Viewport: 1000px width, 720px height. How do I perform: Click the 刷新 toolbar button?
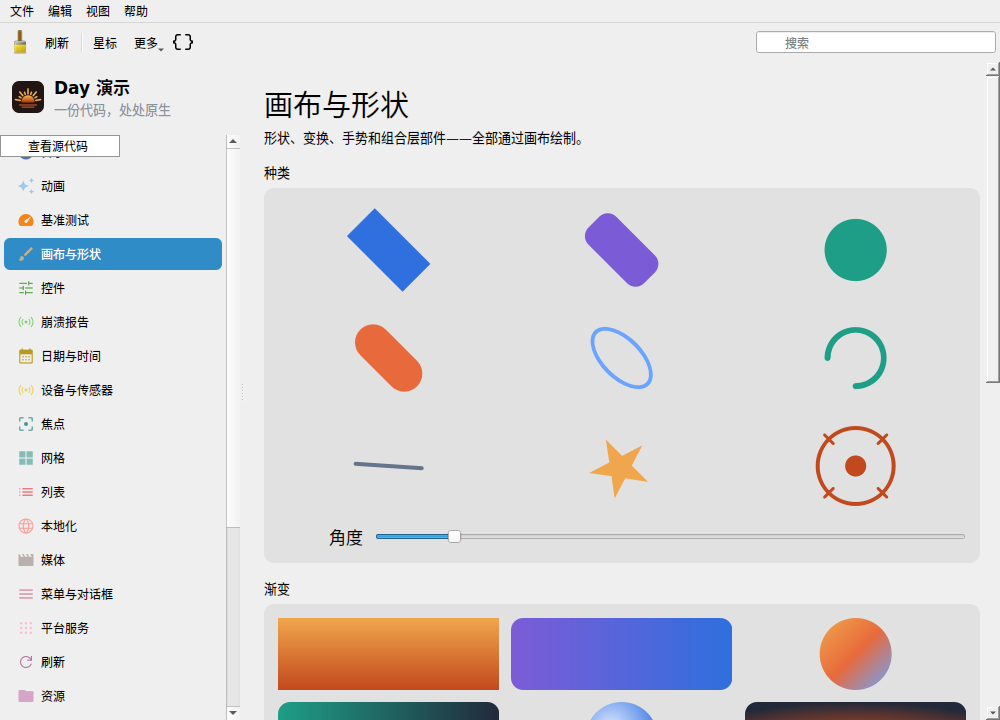(x=57, y=43)
